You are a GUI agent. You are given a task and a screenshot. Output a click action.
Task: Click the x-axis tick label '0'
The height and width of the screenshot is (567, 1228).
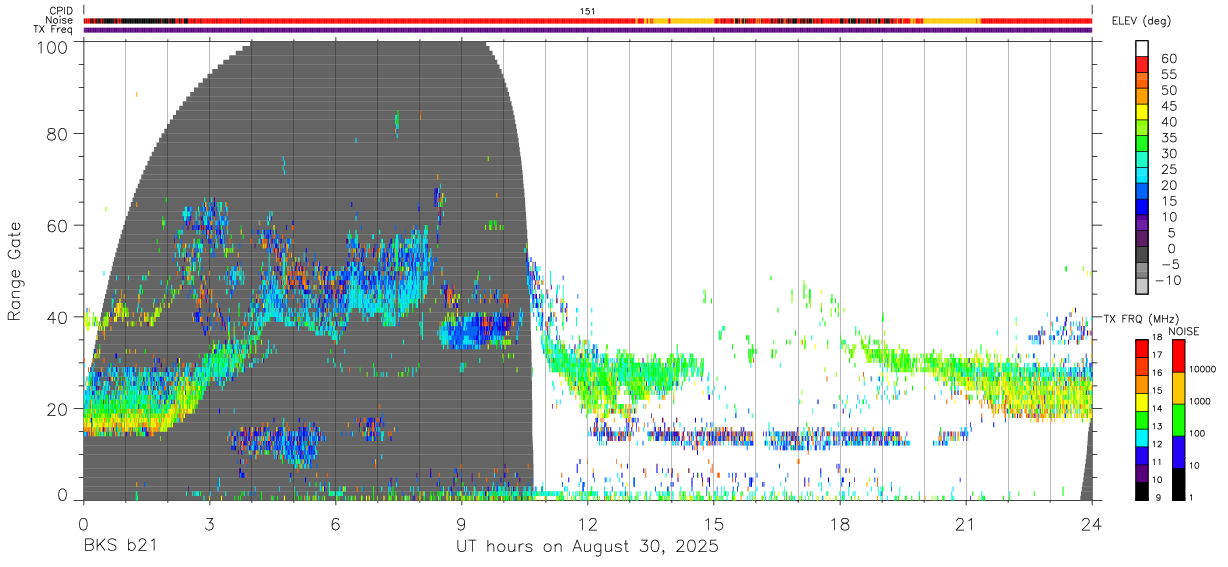(83, 524)
